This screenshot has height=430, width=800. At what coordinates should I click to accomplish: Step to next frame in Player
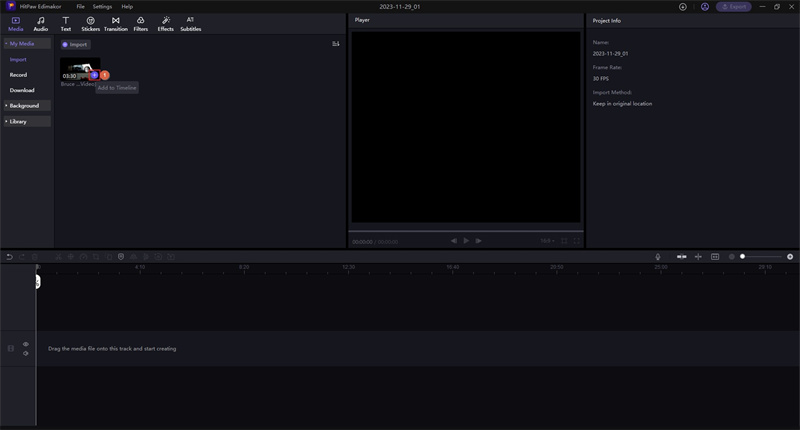(479, 241)
